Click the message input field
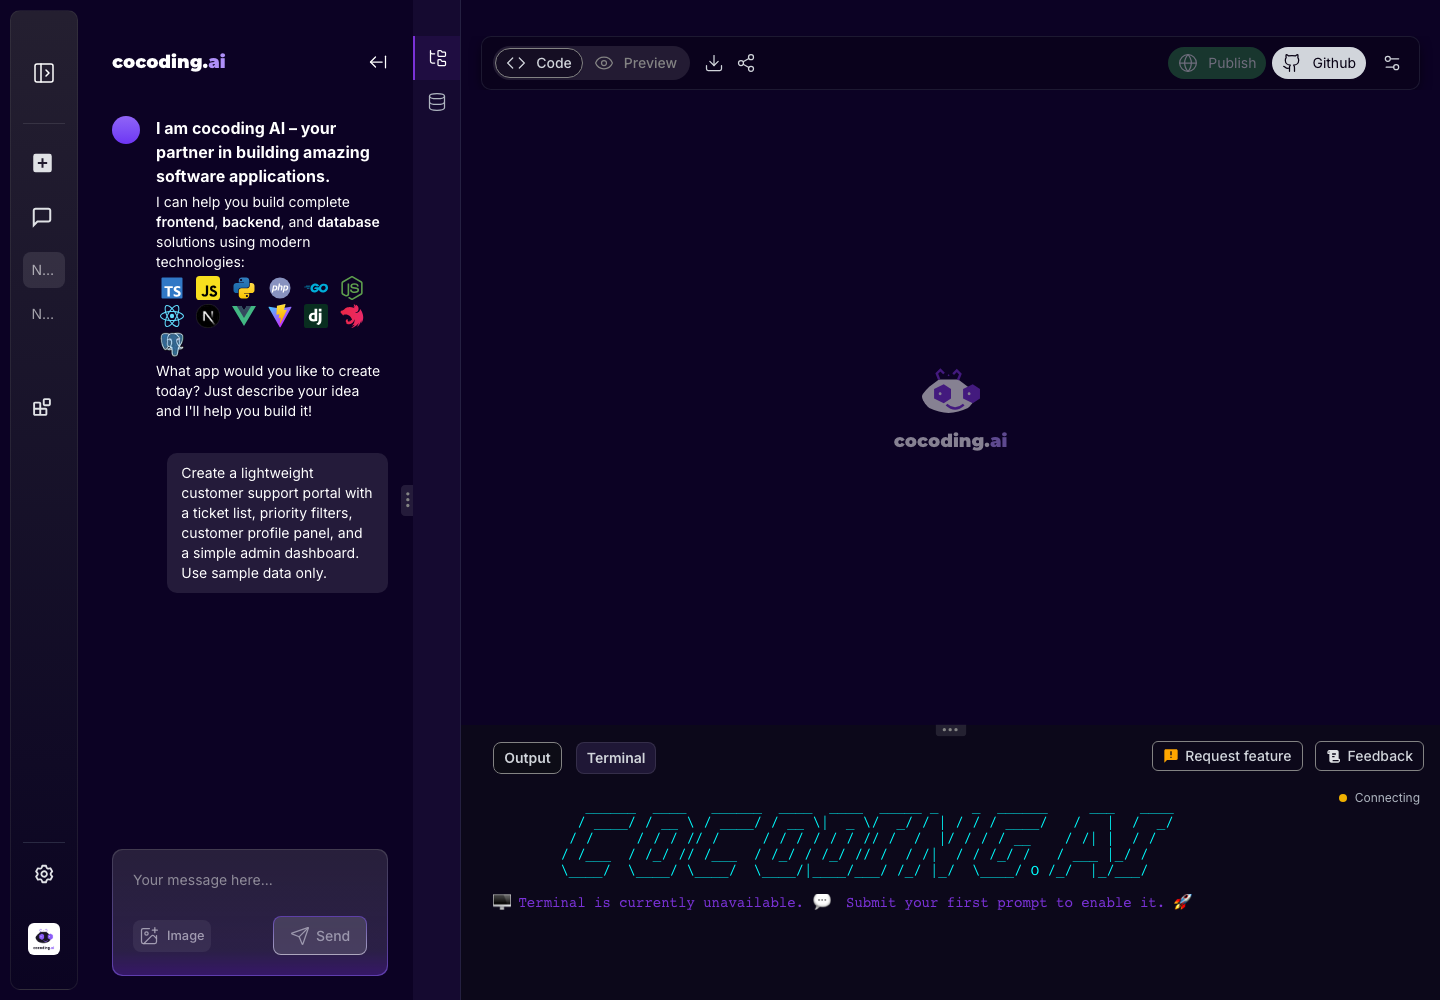 coord(250,880)
